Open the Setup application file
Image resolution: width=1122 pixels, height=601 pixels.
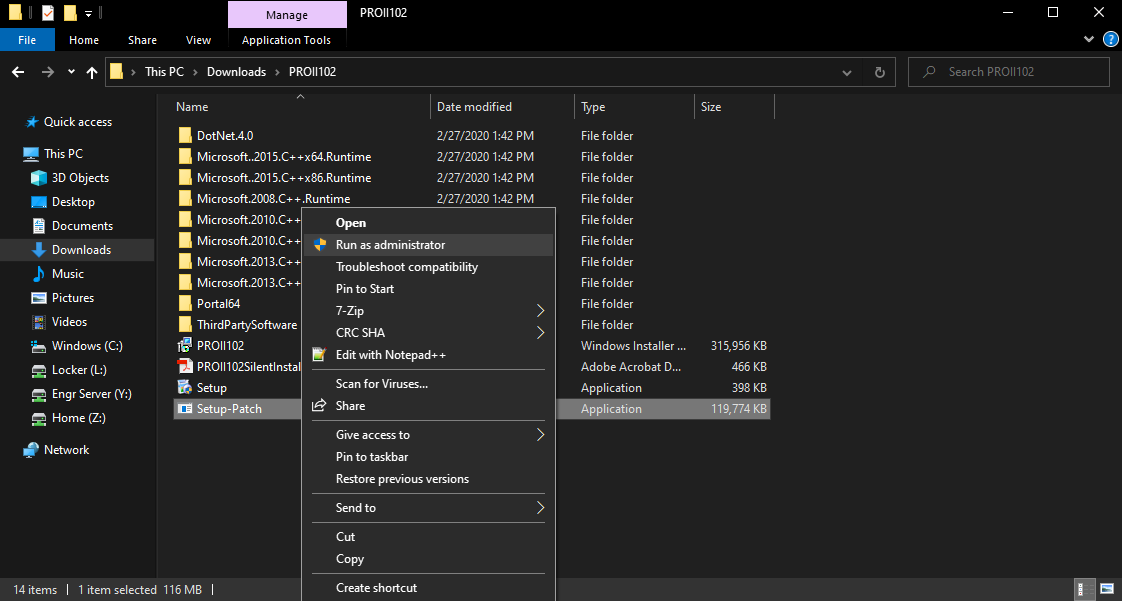pos(211,388)
